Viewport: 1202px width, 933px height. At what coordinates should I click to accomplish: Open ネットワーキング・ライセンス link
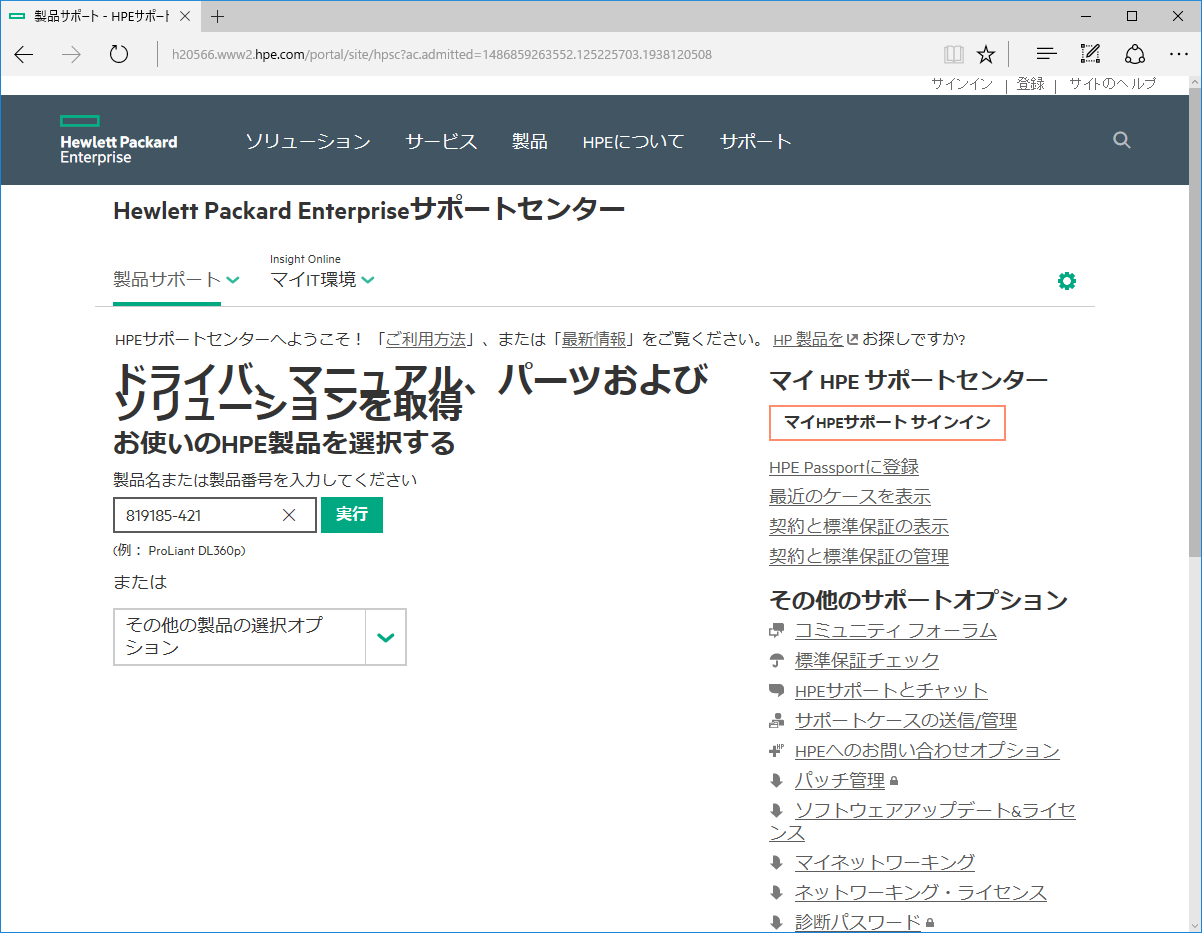921,893
